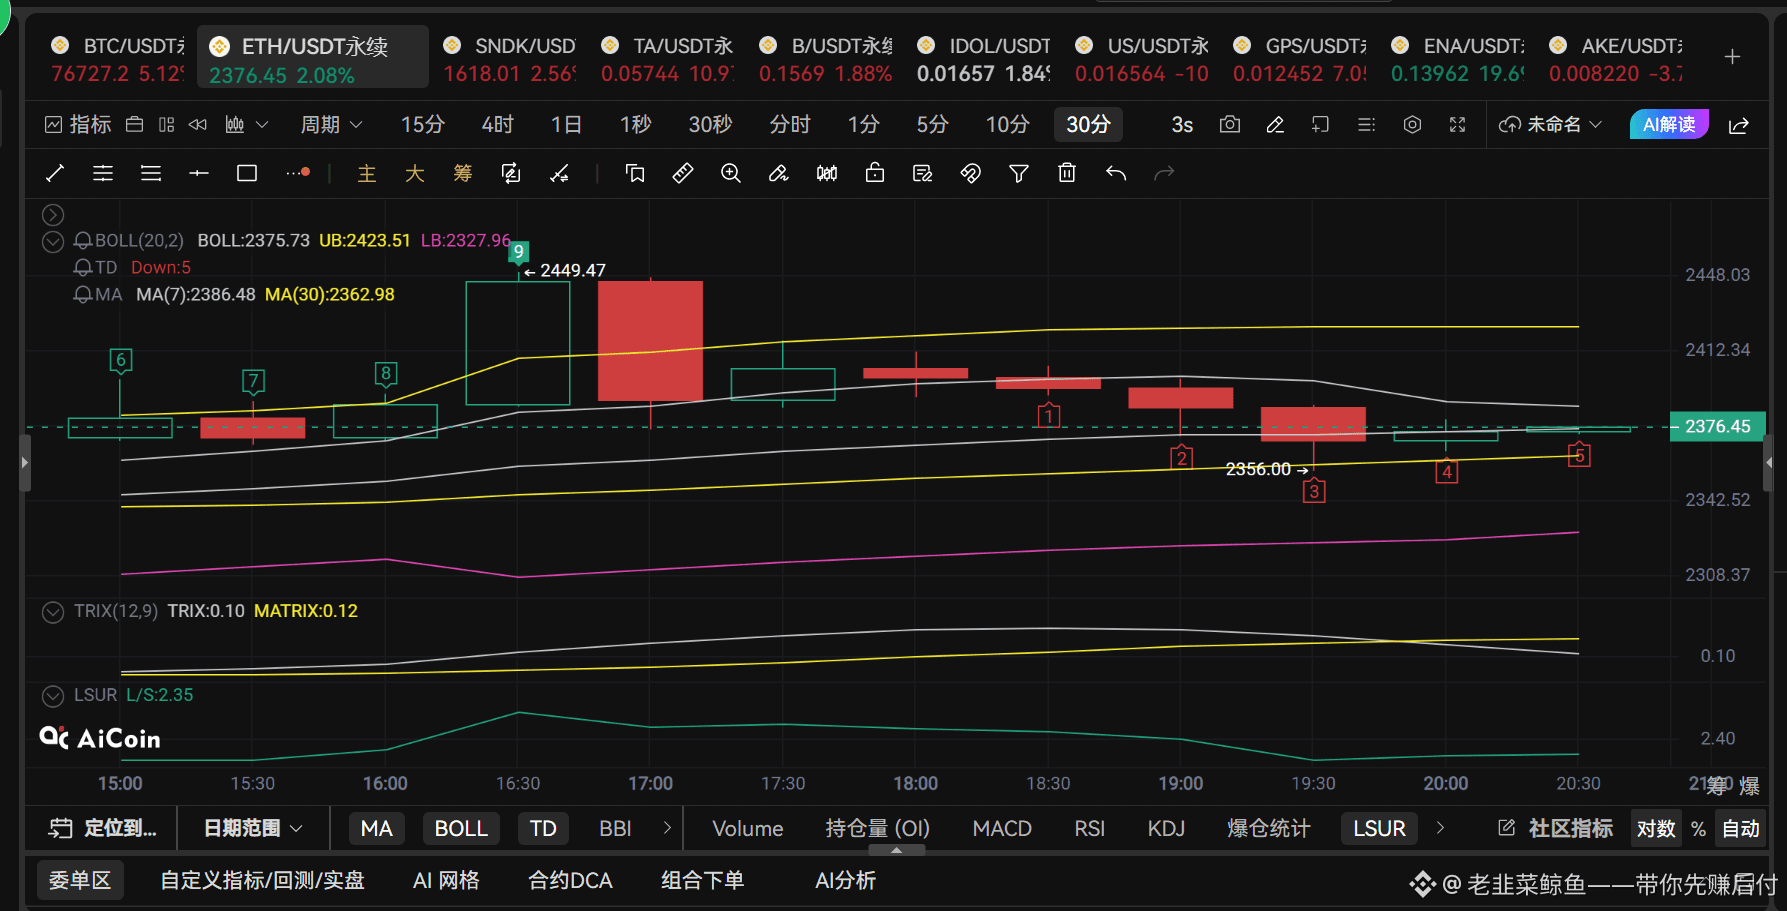Collapse the LSUR indicator panel chevron
The width and height of the screenshot is (1787, 911).
53,695
